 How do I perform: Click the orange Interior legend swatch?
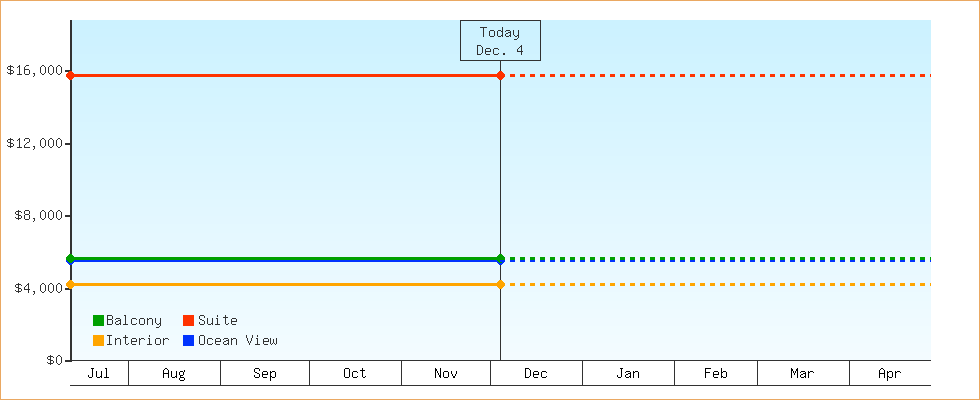[x=98, y=341]
